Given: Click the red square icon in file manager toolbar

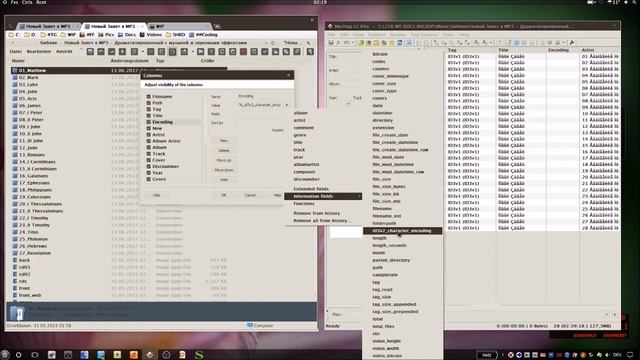Looking at the screenshot, I should (x=243, y=51).
